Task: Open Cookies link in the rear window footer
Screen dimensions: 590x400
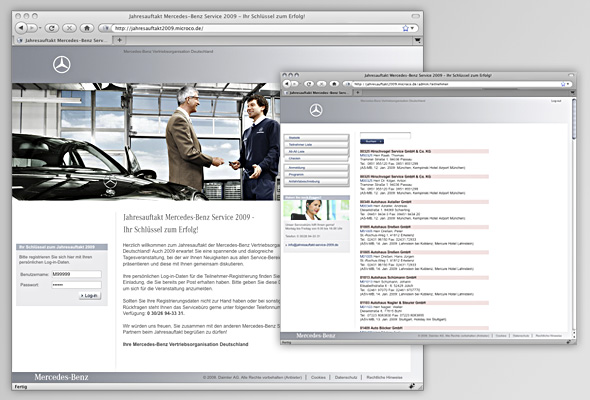Action: [318, 377]
